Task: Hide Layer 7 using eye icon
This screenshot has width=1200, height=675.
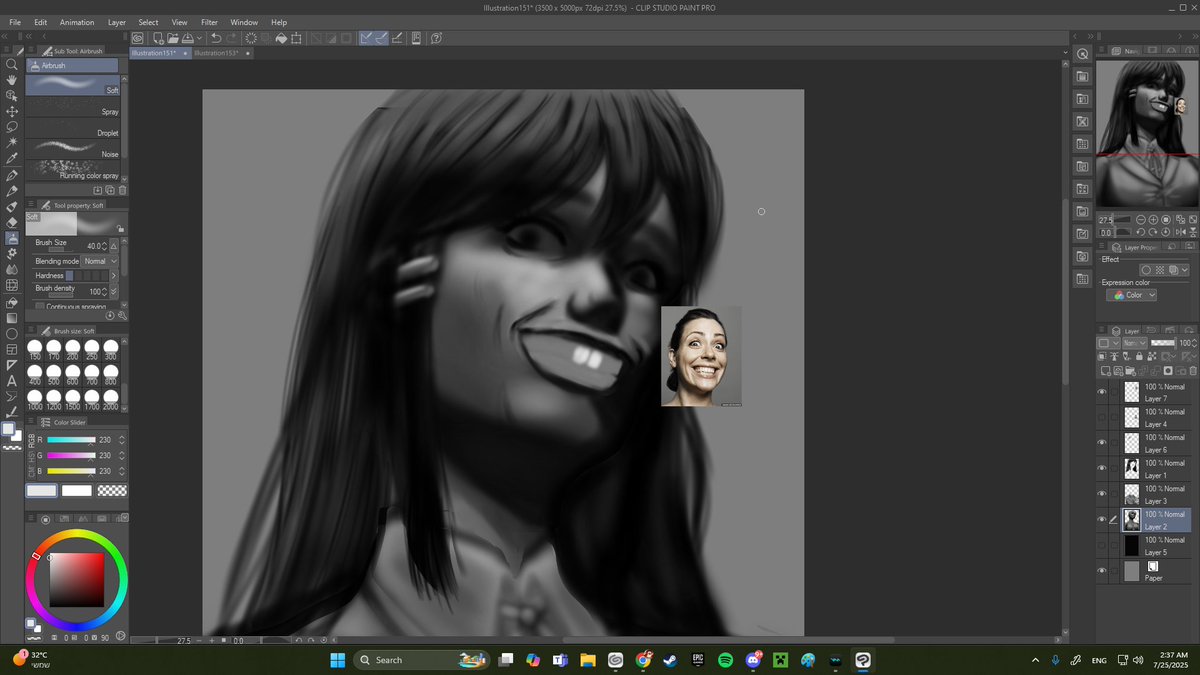Action: pos(1102,392)
